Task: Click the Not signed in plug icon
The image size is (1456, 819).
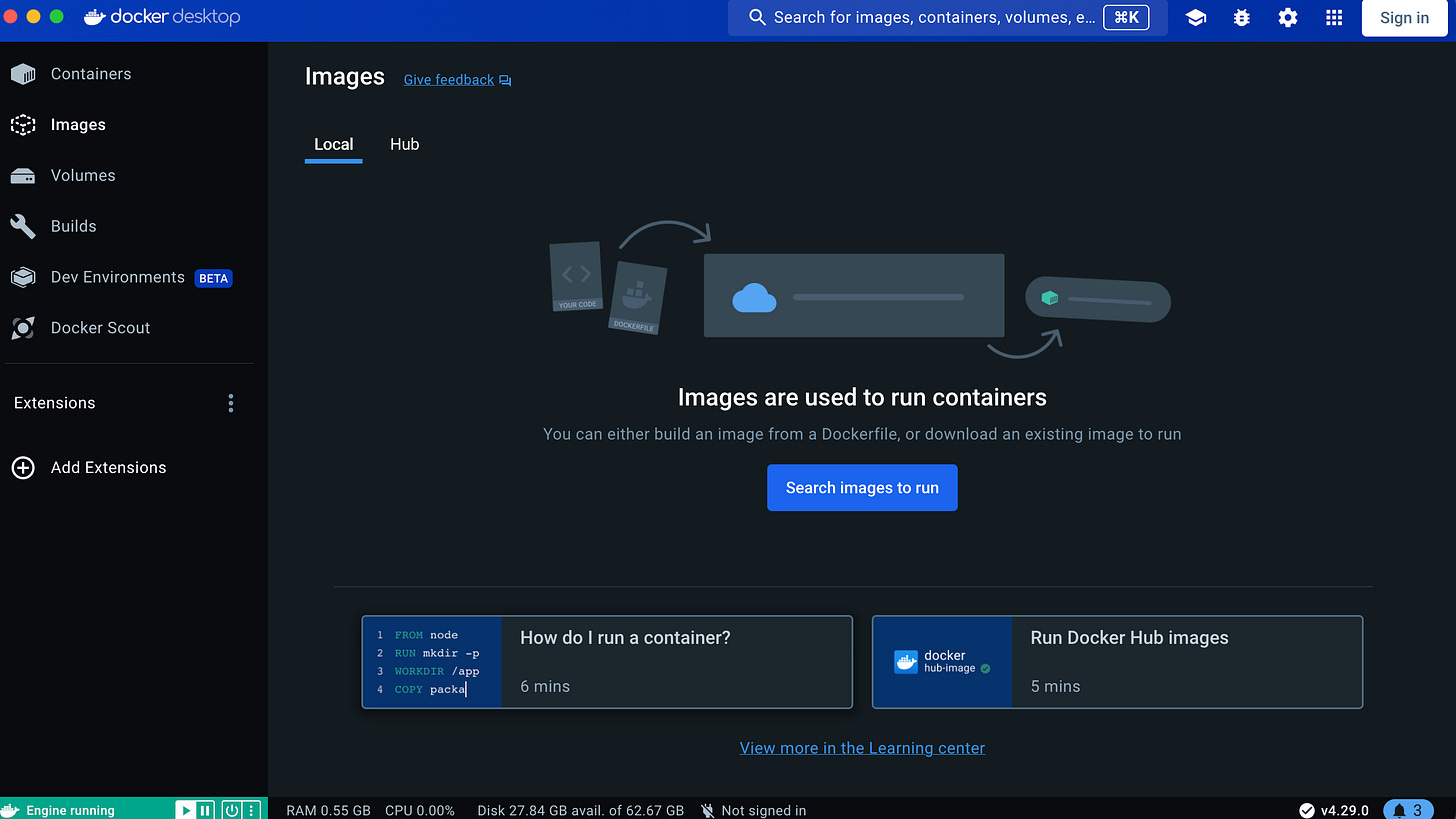Action: (x=708, y=810)
